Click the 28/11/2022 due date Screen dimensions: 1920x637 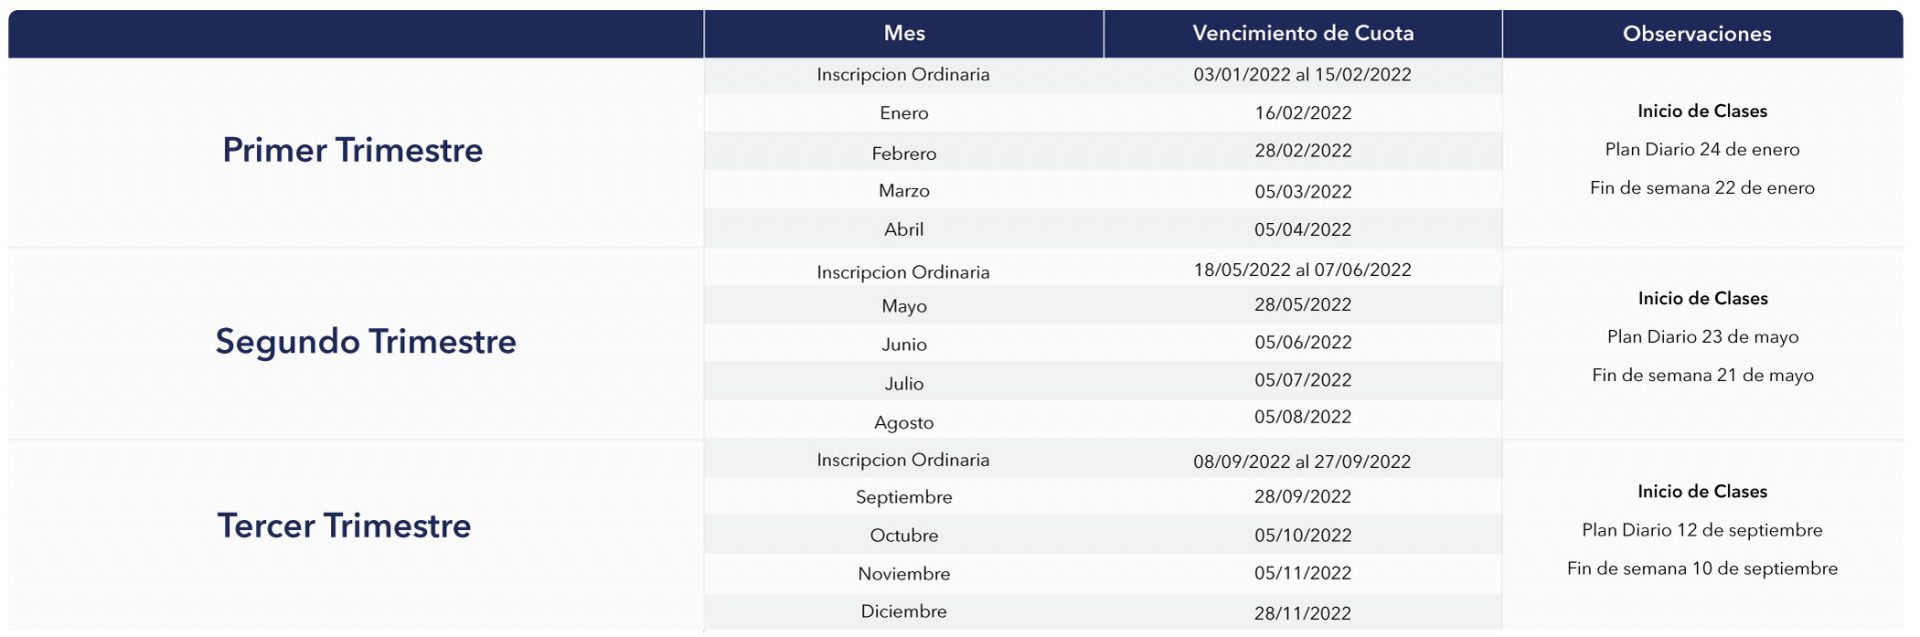(x=1303, y=613)
